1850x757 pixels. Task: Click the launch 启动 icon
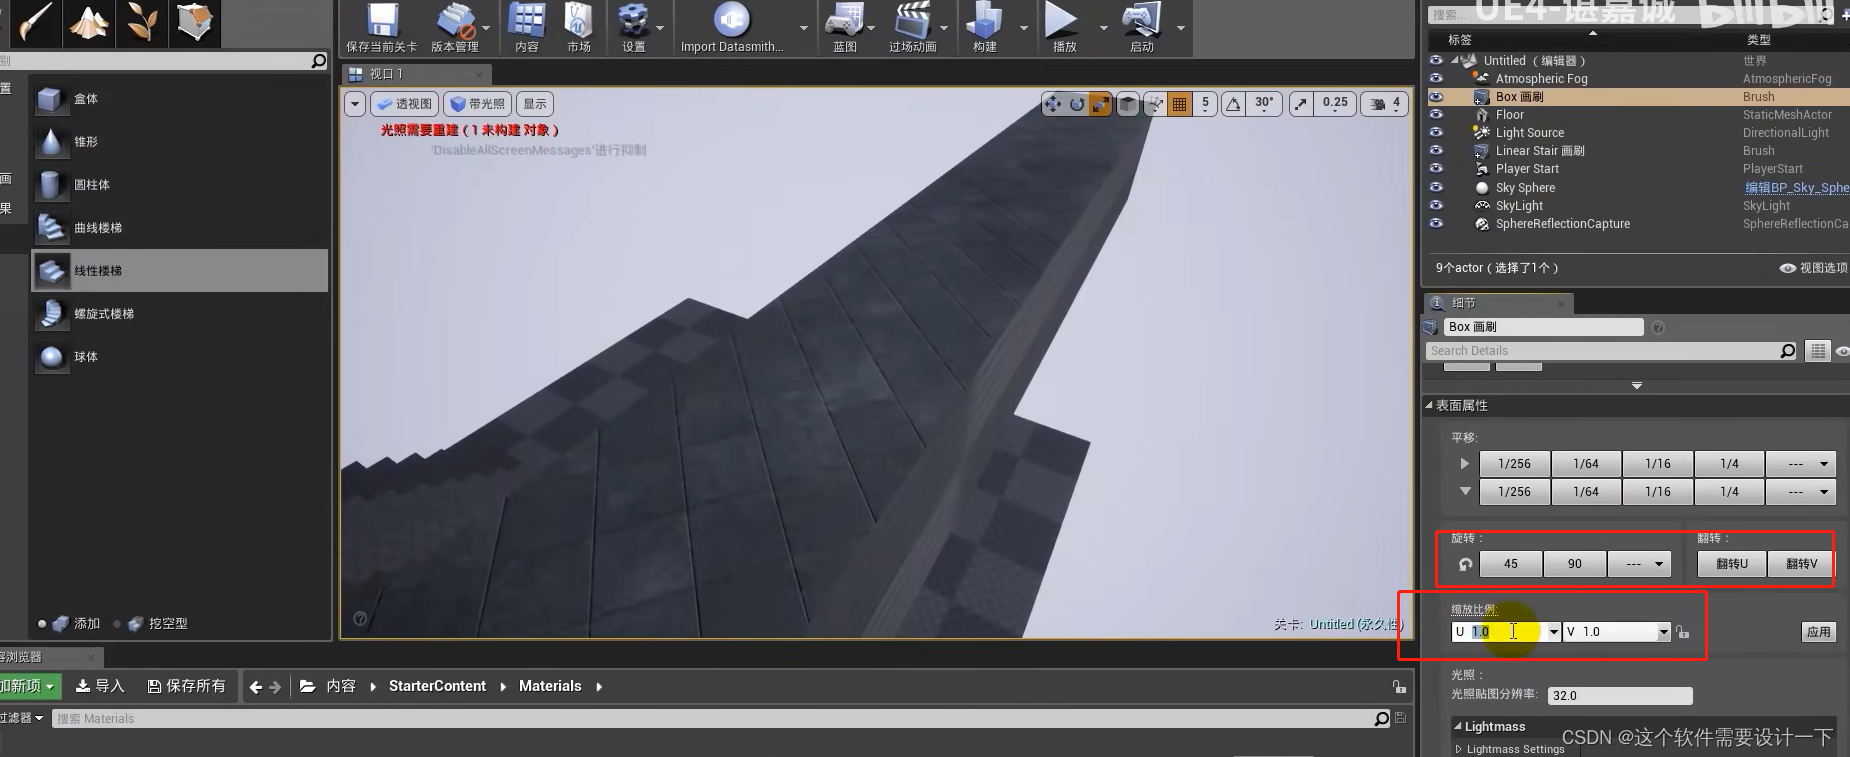coord(1141,27)
